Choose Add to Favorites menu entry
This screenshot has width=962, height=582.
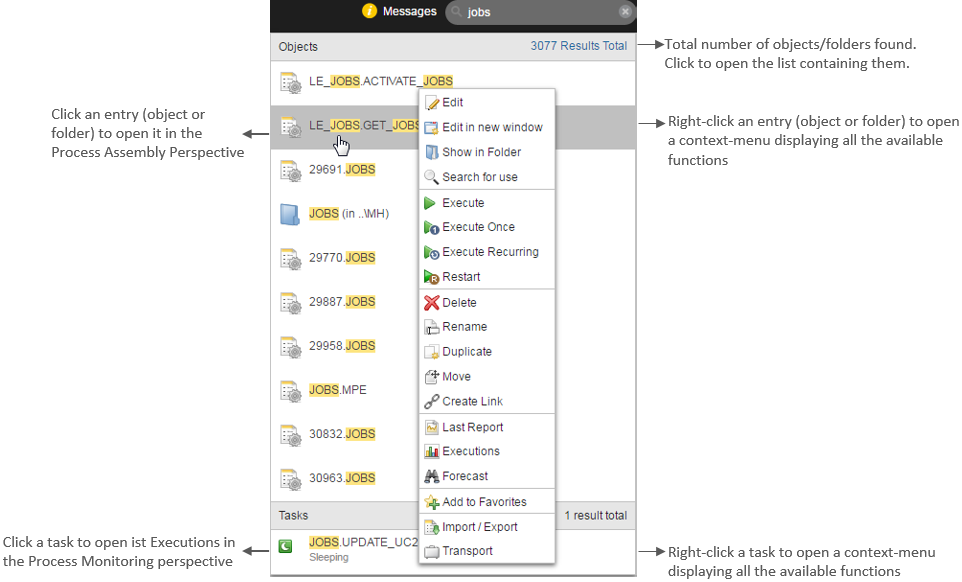(x=487, y=502)
